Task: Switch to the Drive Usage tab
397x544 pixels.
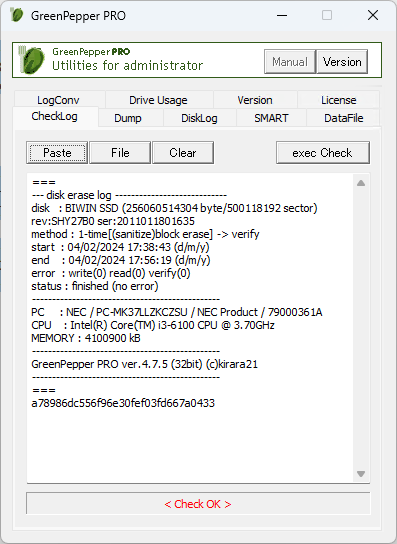Action: [158, 100]
